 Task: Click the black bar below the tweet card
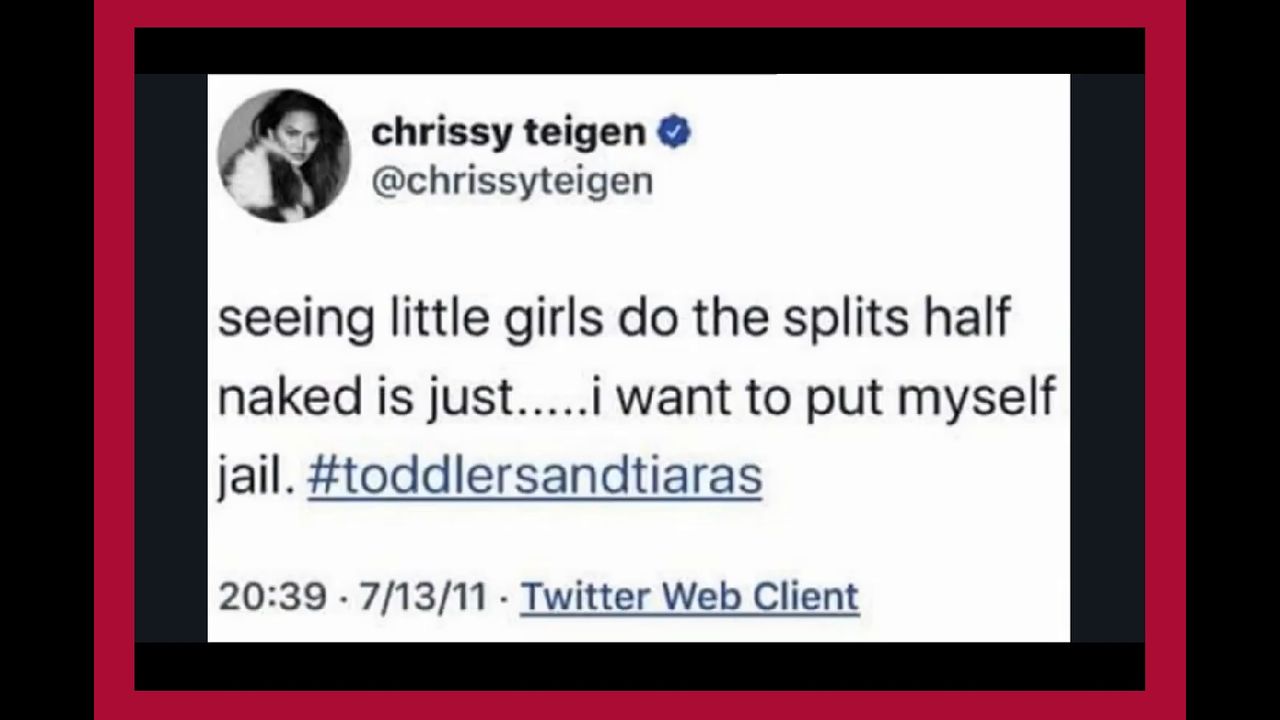click(x=640, y=665)
